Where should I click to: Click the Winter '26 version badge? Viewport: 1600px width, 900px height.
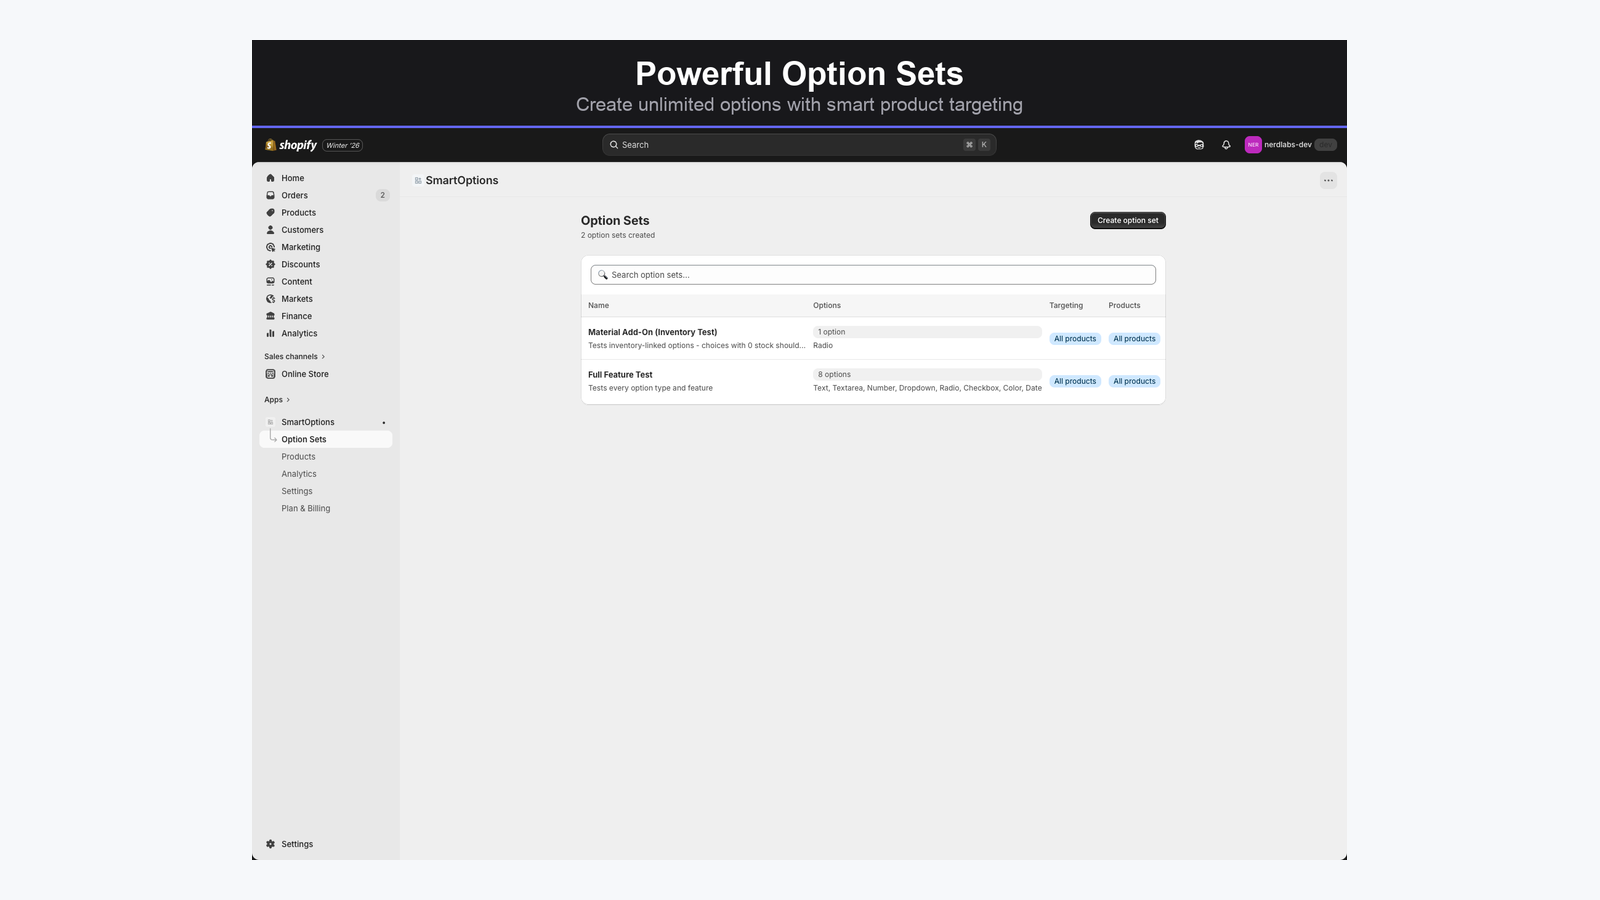[x=341, y=144]
